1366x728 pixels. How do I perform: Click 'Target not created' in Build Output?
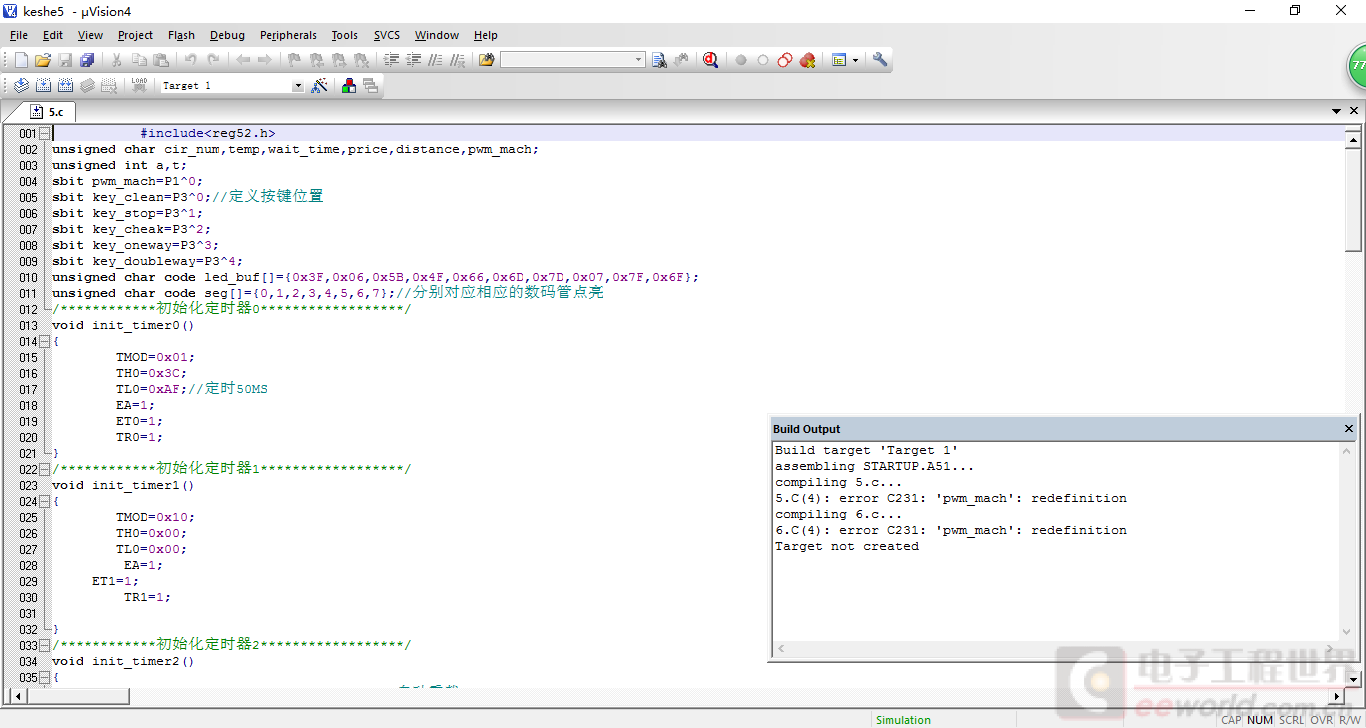(847, 546)
